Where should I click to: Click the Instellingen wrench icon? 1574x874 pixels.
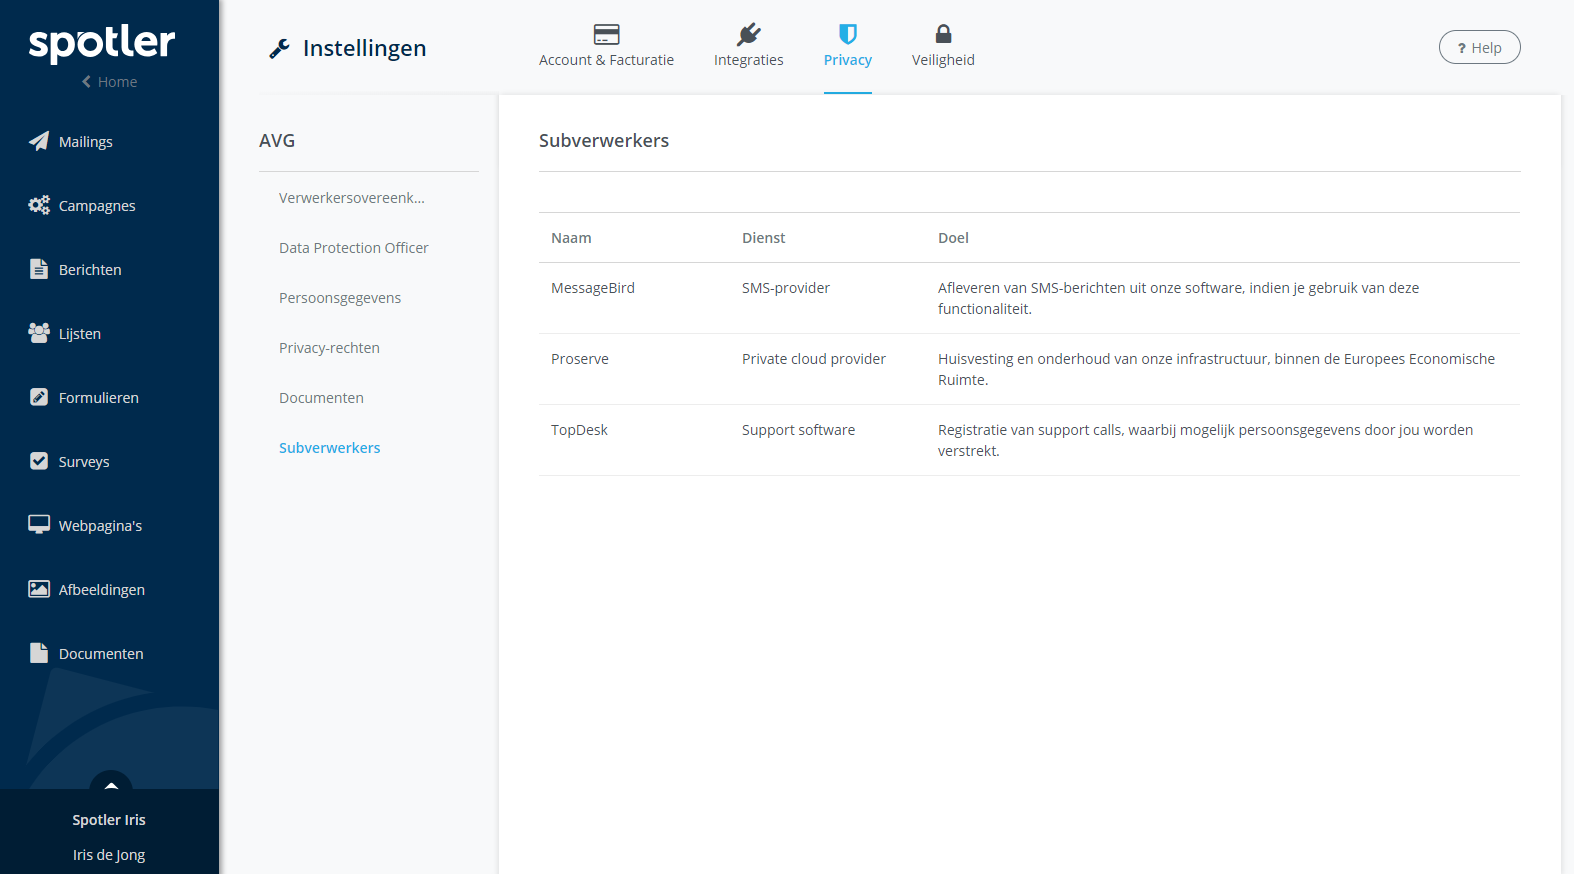[279, 48]
